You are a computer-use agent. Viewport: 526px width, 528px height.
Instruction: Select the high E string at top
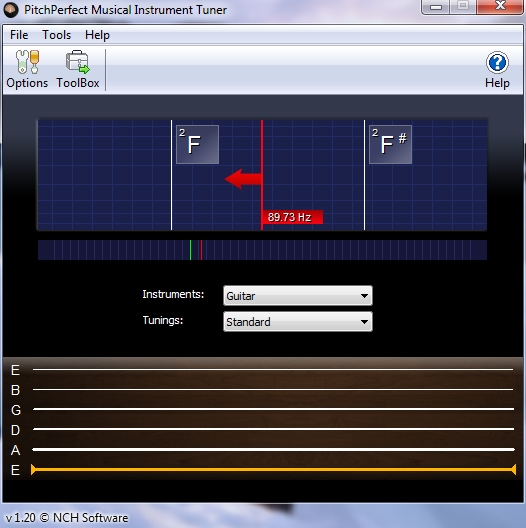point(273,369)
